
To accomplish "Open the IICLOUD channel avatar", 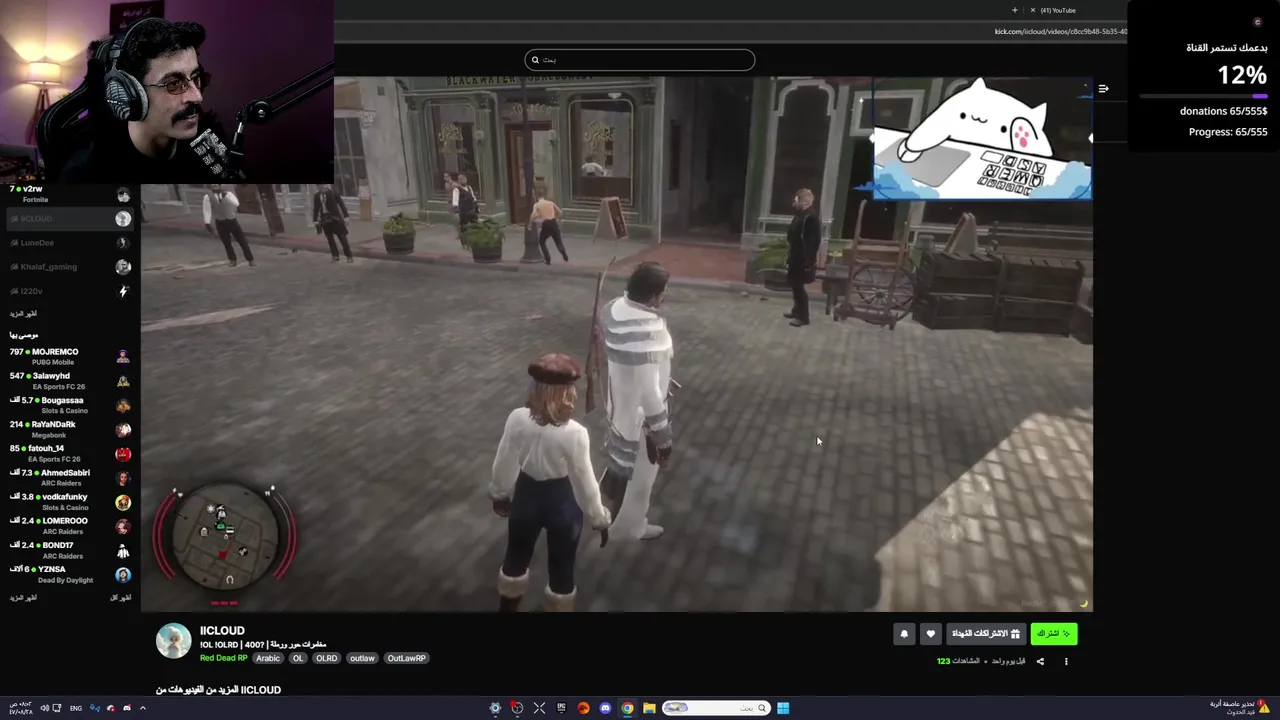I will pyautogui.click(x=173, y=641).
